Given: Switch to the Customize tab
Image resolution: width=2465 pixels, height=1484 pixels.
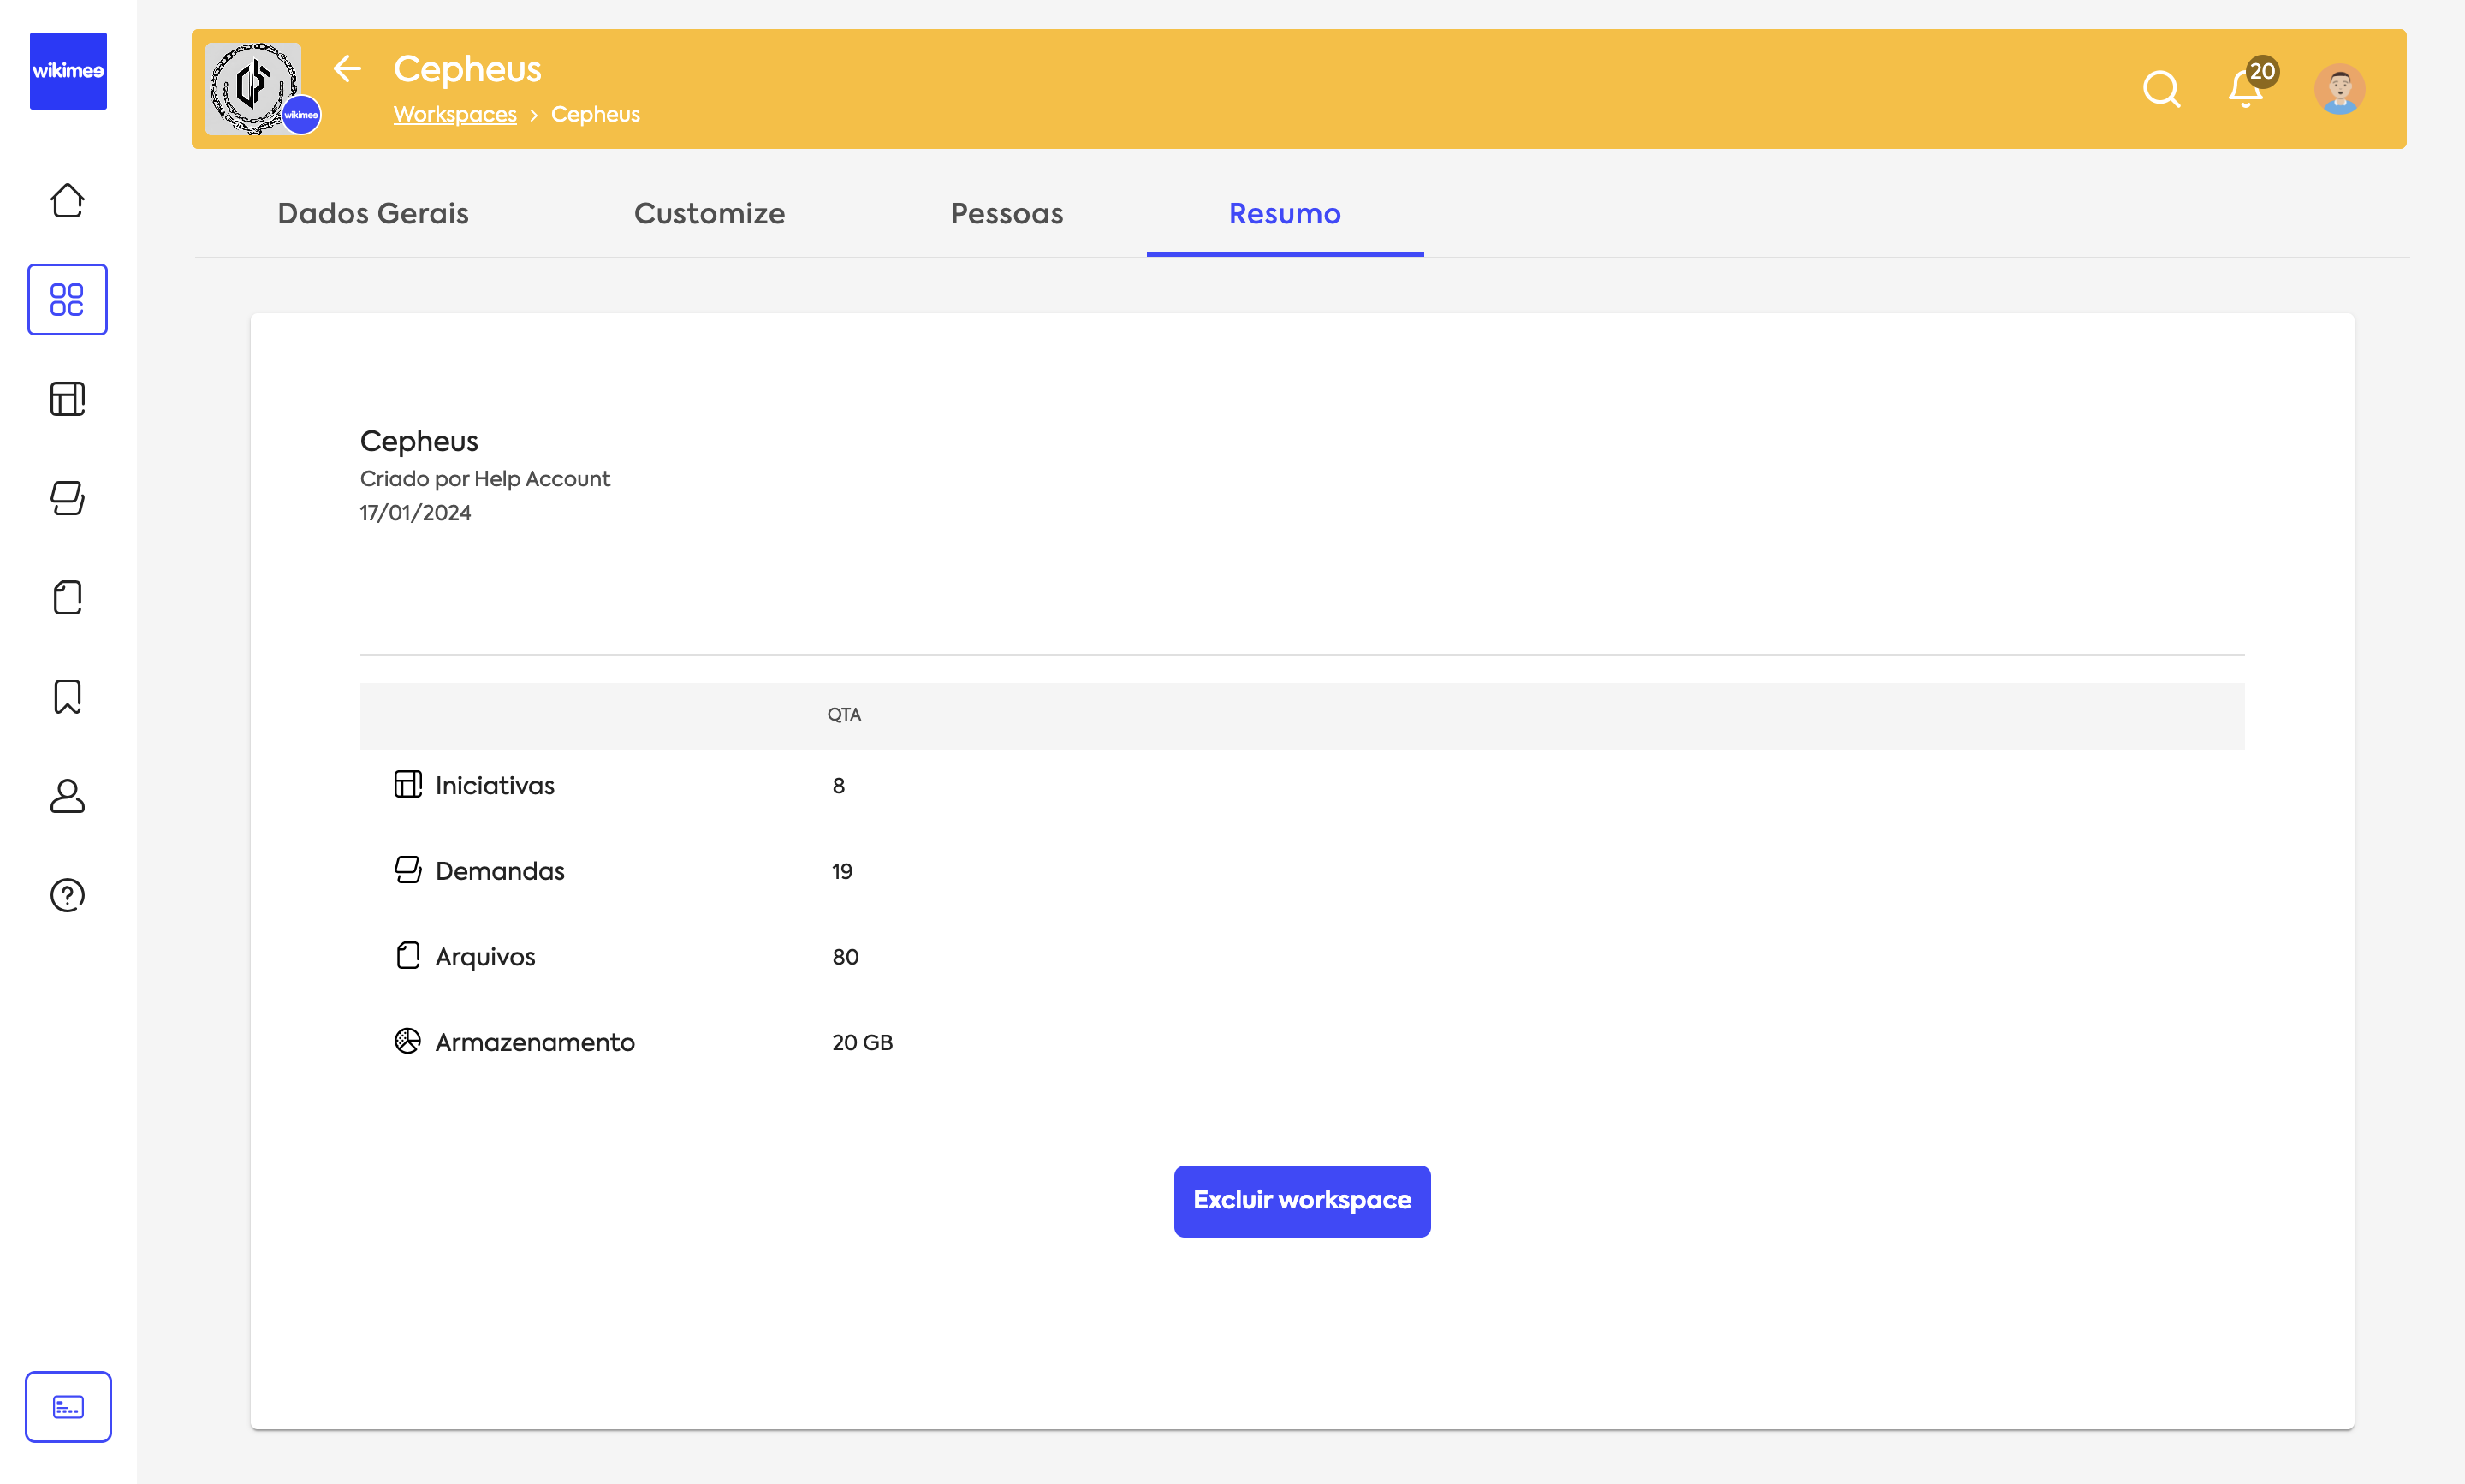Looking at the screenshot, I should tap(709, 213).
